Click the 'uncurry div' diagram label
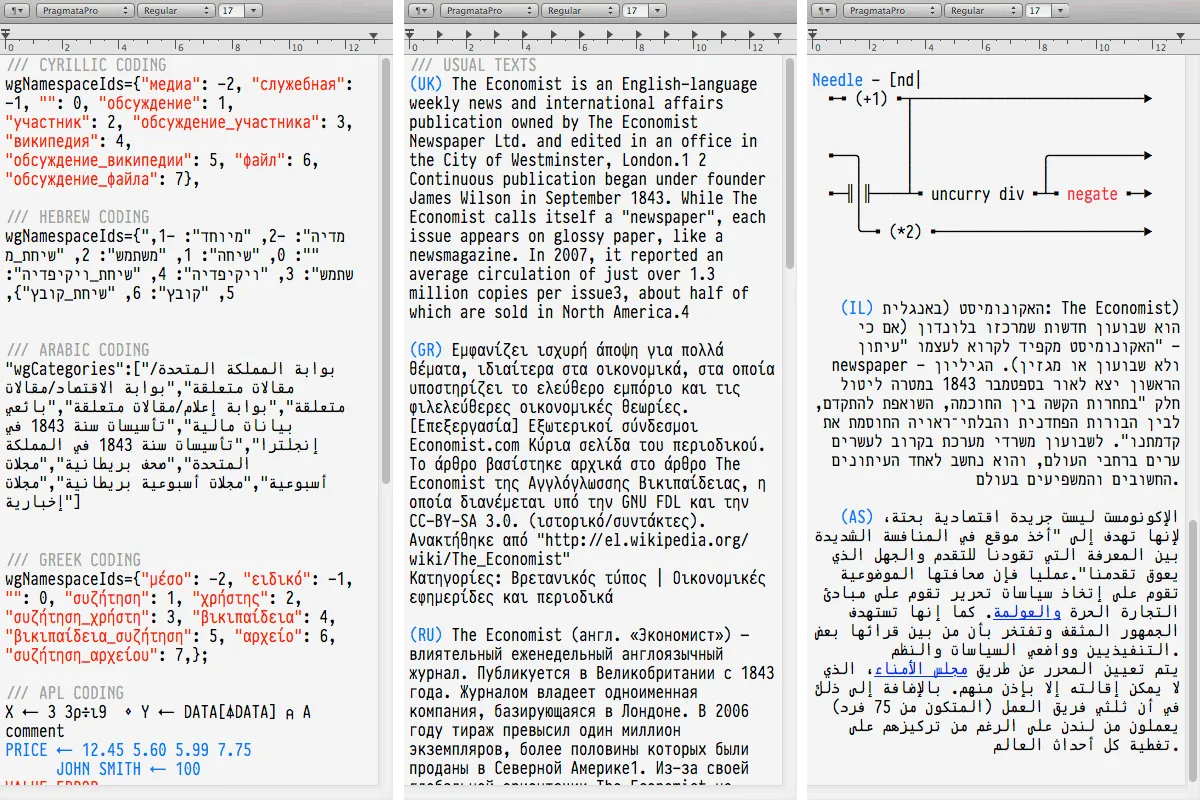 pyautogui.click(x=978, y=194)
